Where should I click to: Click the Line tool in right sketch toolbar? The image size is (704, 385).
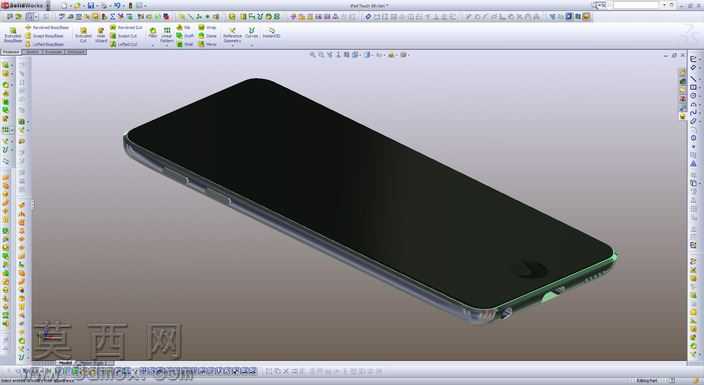point(694,79)
